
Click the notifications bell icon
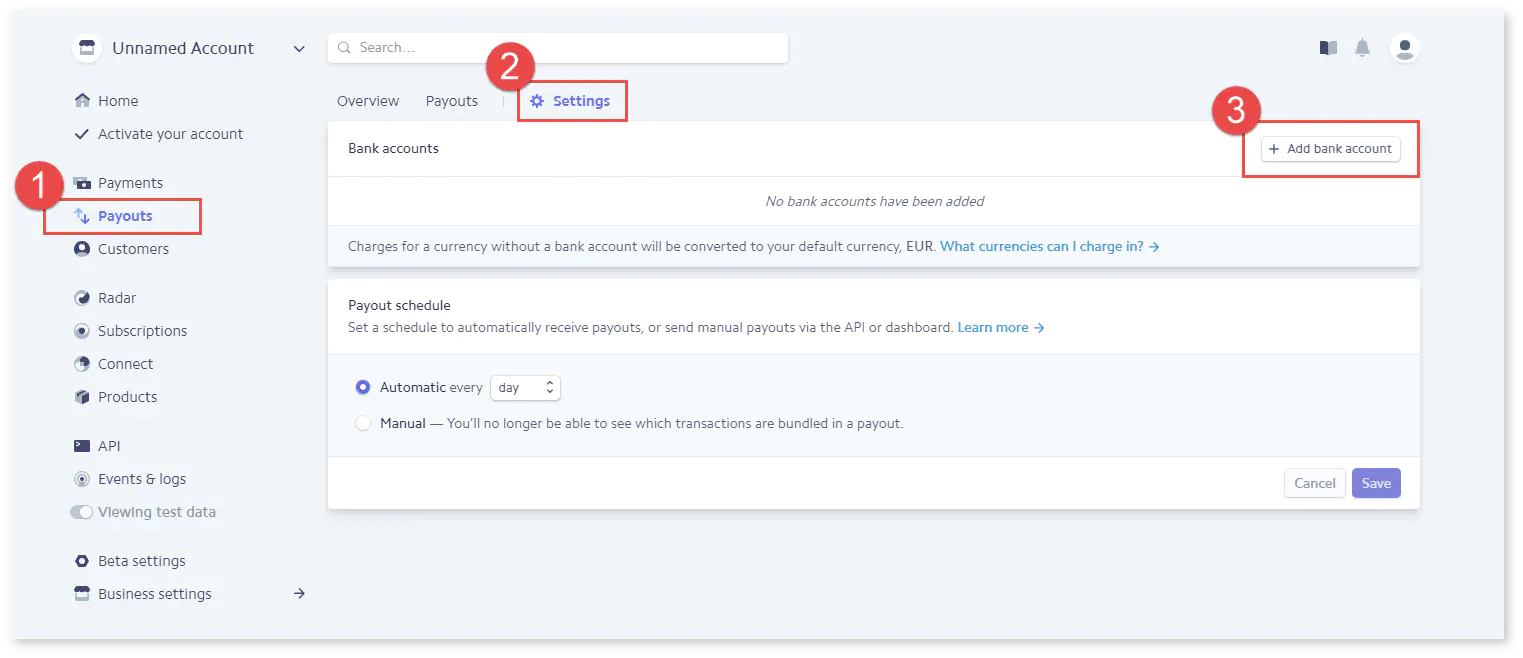click(x=1362, y=48)
